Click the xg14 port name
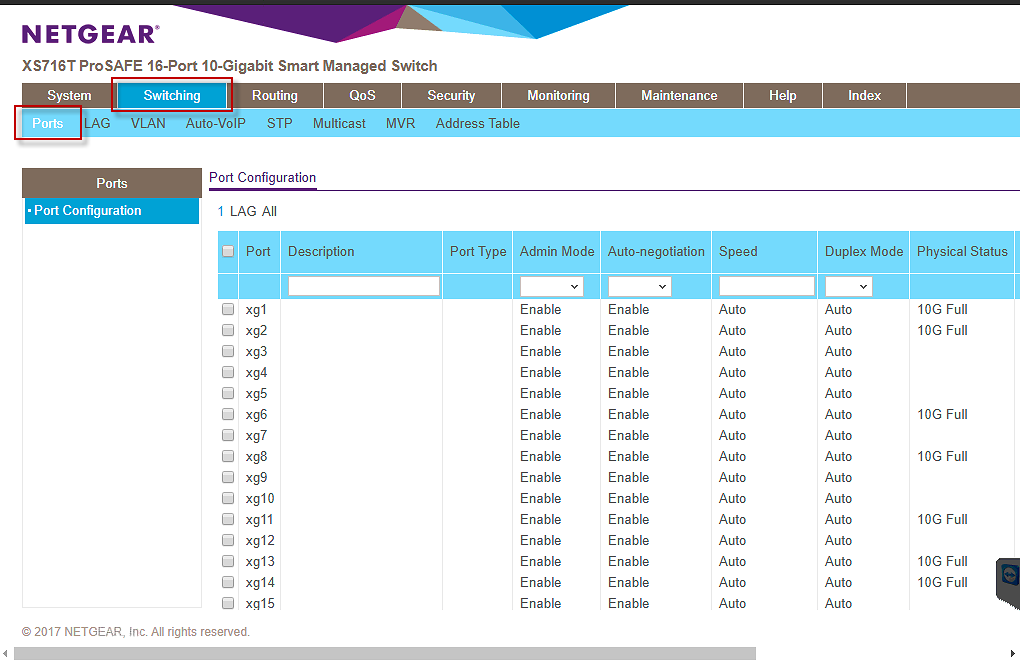Image resolution: width=1020 pixels, height=660 pixels. 260,583
